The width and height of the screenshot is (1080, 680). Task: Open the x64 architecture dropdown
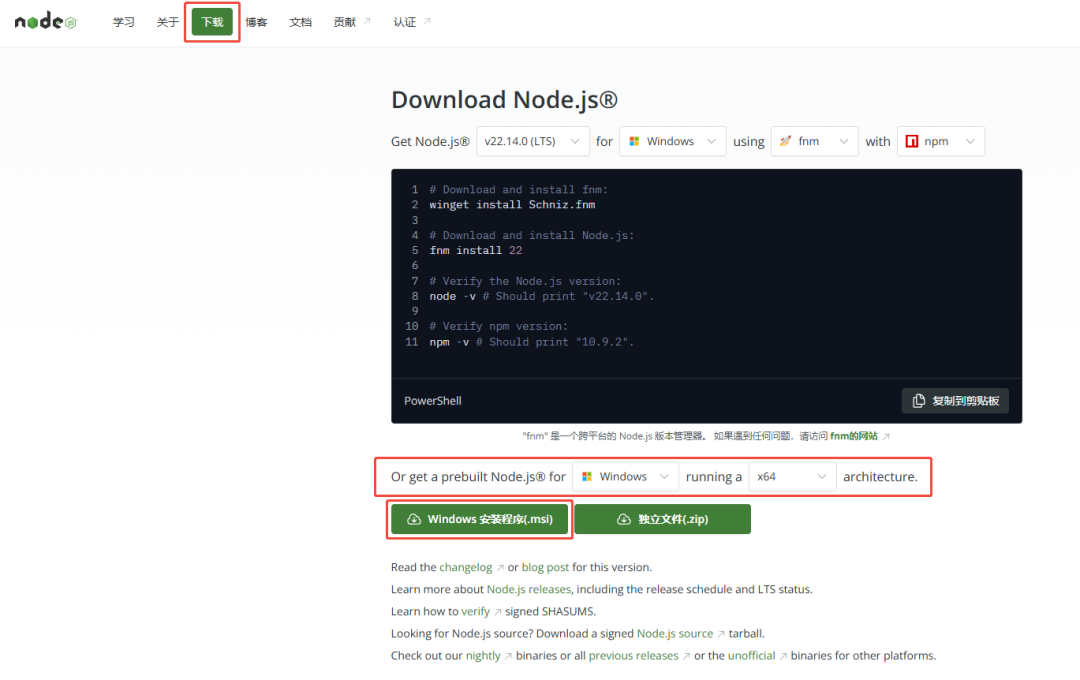click(x=792, y=477)
